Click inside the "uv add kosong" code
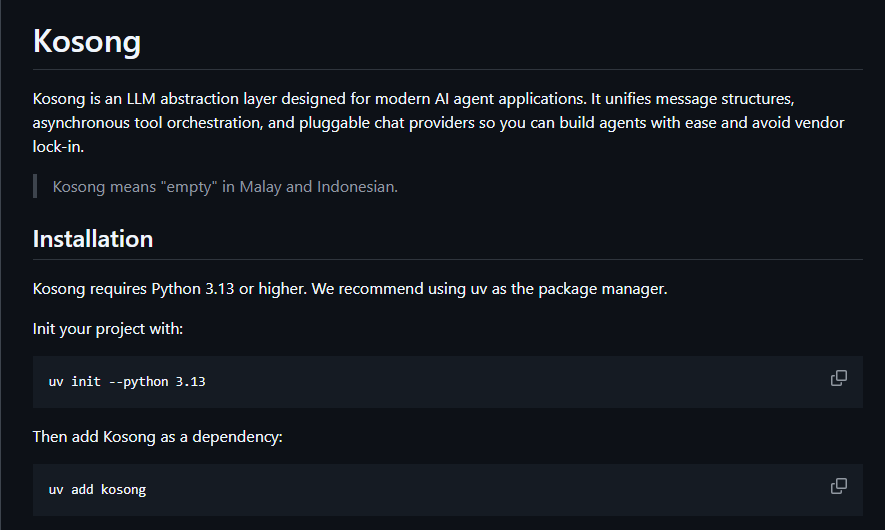 [97, 490]
